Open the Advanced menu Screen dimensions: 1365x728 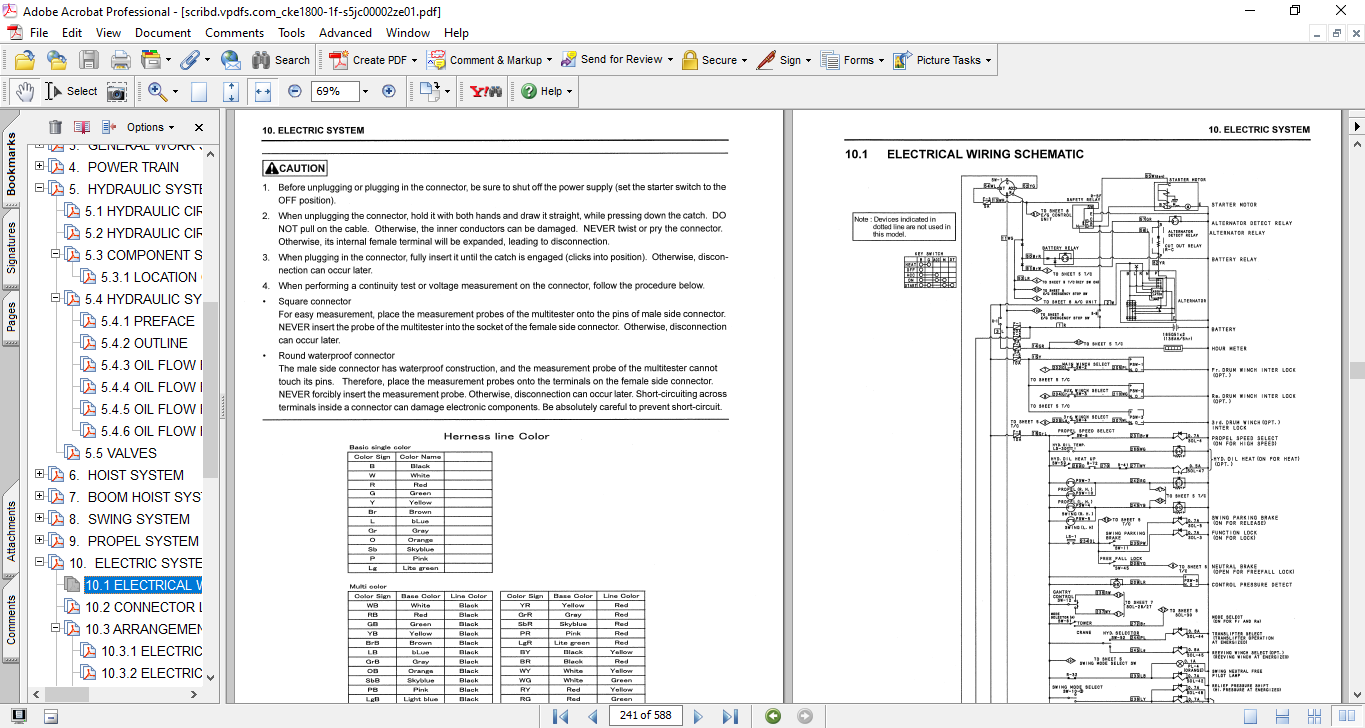345,33
